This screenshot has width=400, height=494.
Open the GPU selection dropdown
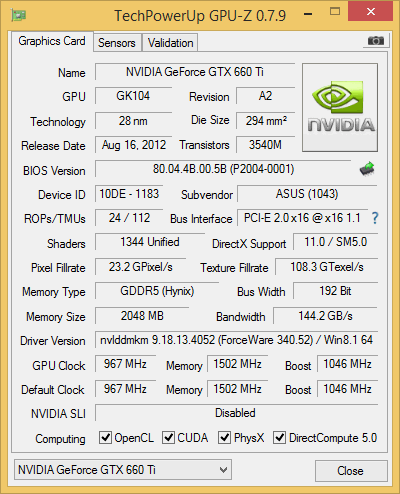pyautogui.click(x=123, y=470)
